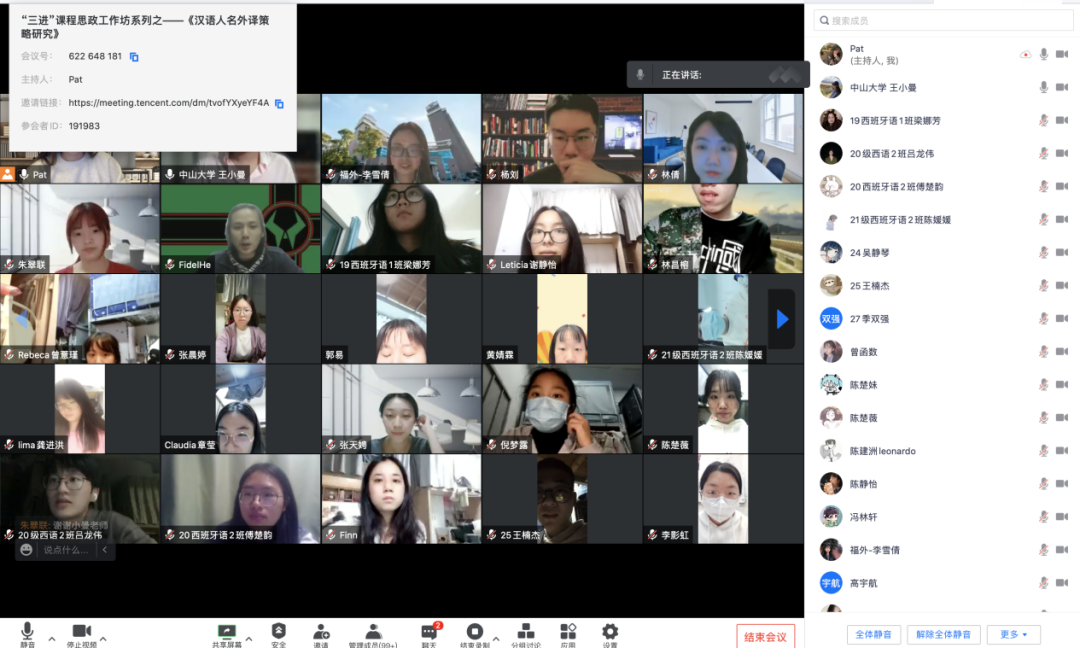Image resolution: width=1080 pixels, height=648 pixels.
Task: Open the chat (聊天) icon with badge
Action: point(429,632)
